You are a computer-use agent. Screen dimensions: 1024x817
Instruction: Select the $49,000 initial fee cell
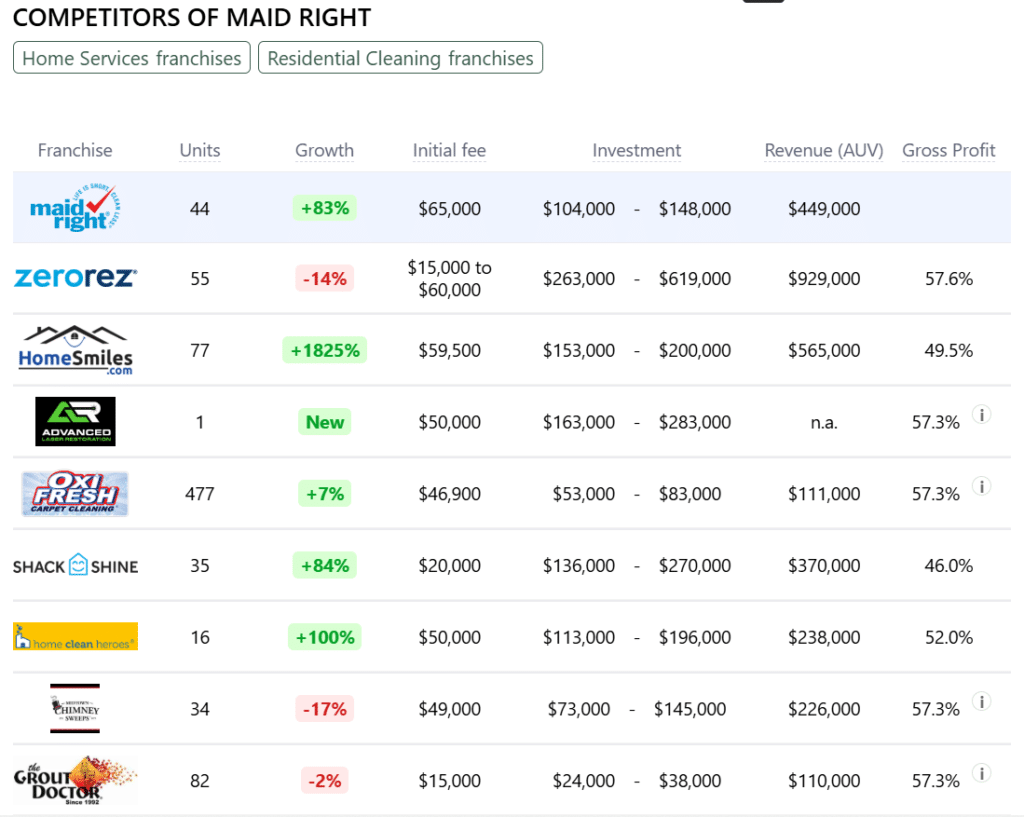coord(449,709)
